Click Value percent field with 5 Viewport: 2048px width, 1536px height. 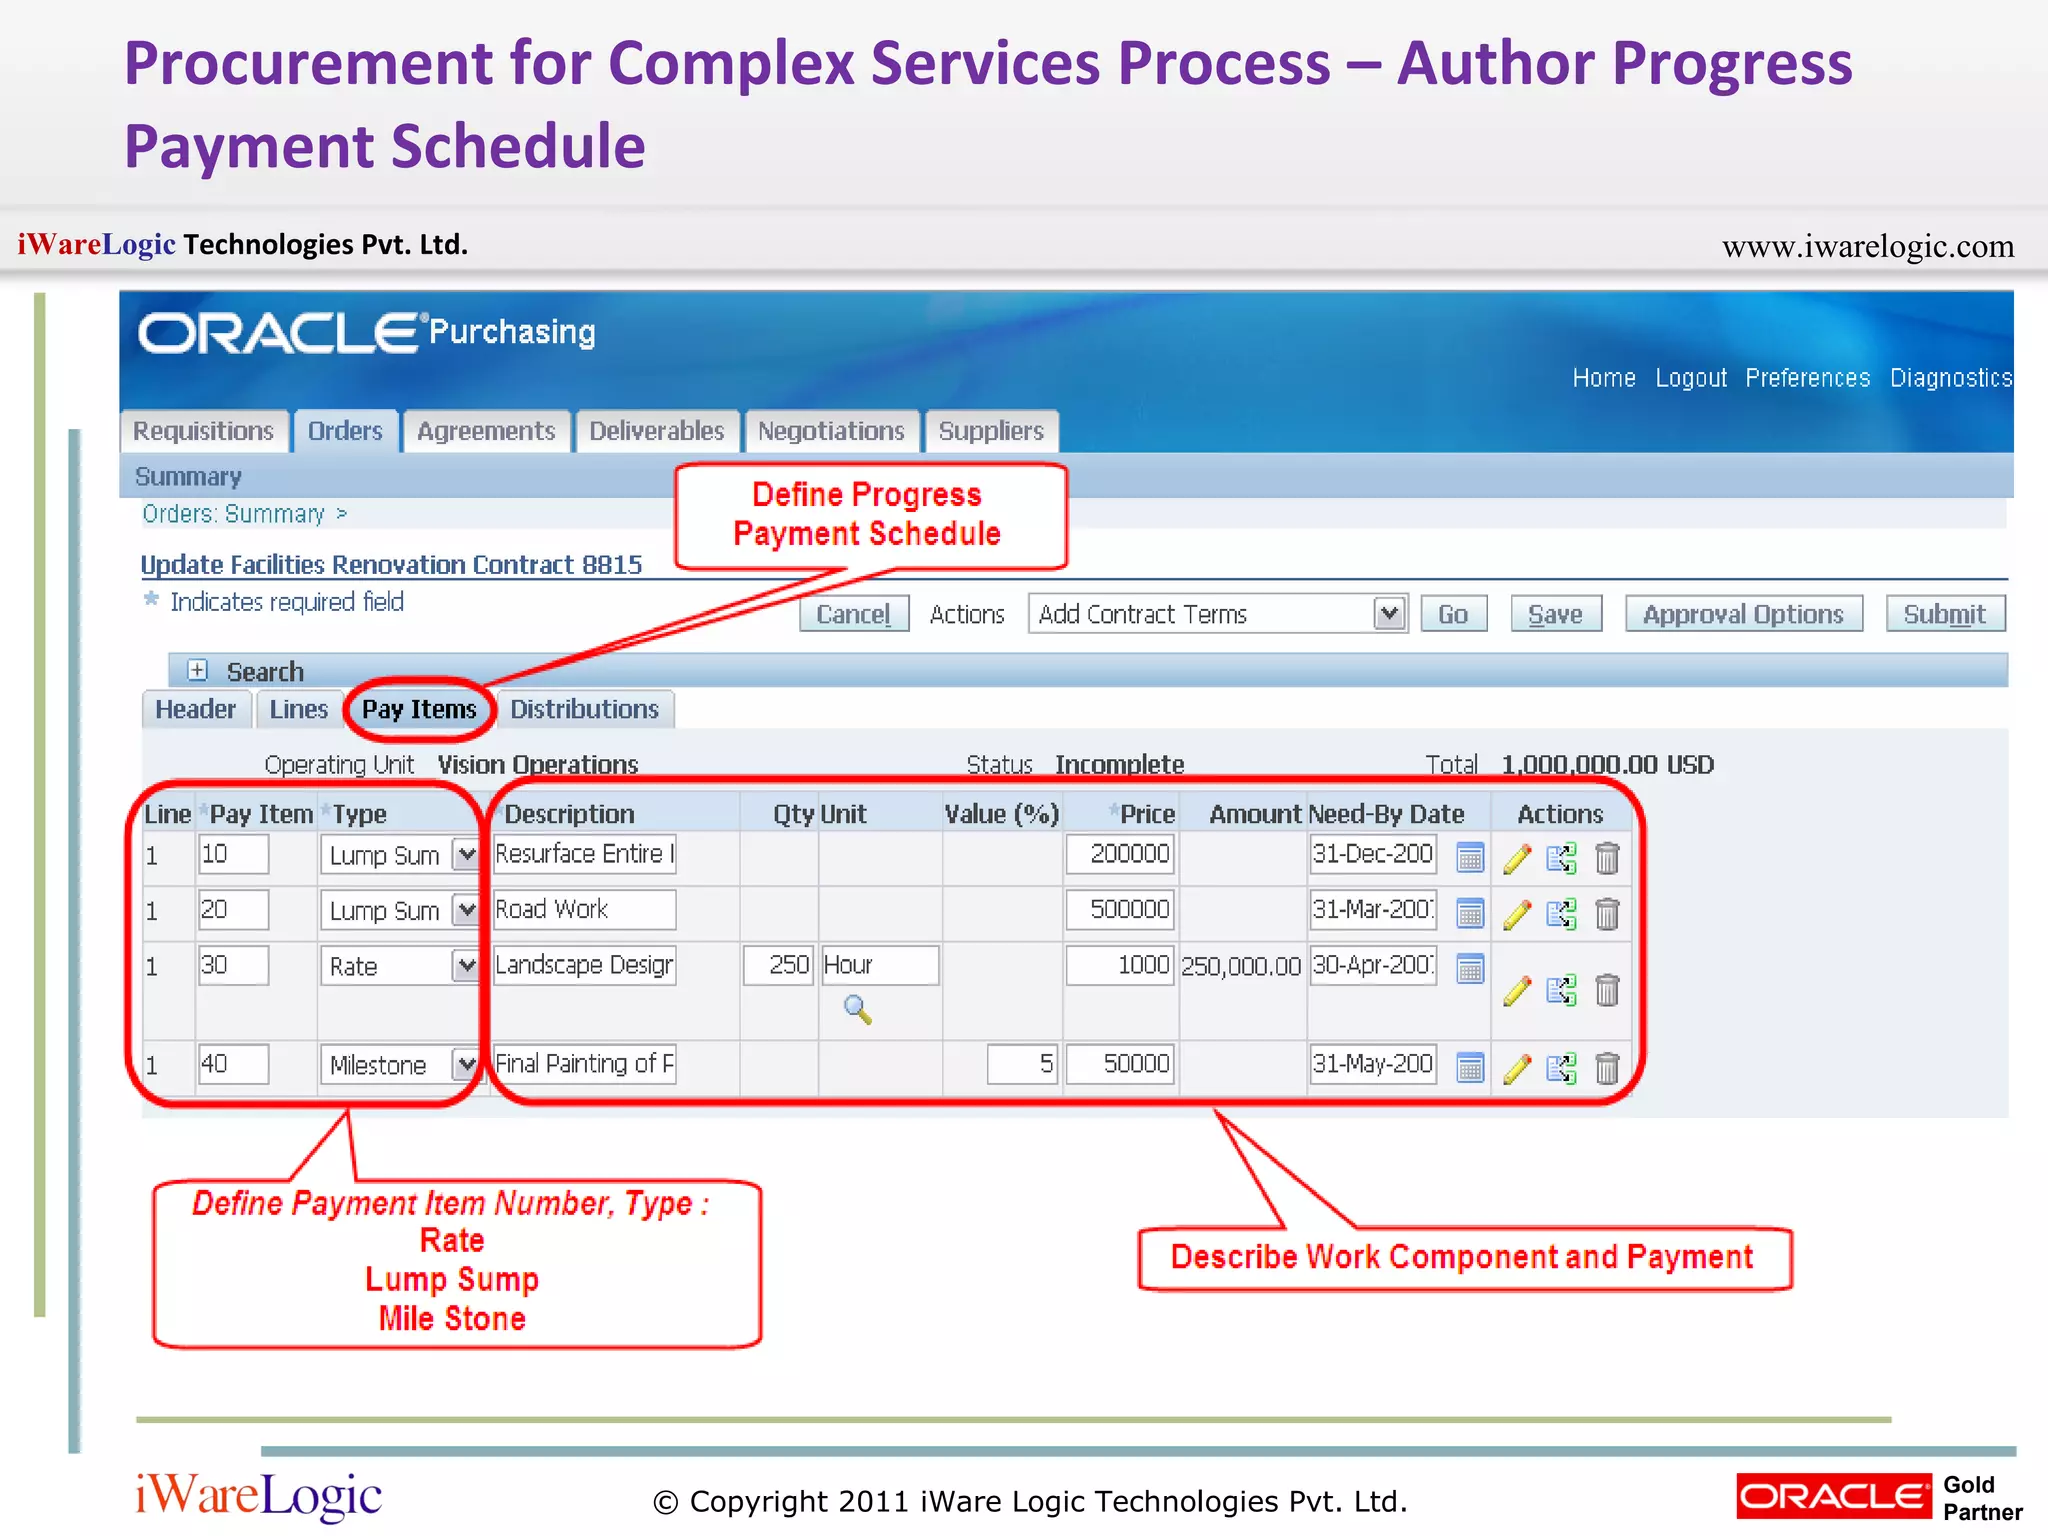tap(1022, 1063)
